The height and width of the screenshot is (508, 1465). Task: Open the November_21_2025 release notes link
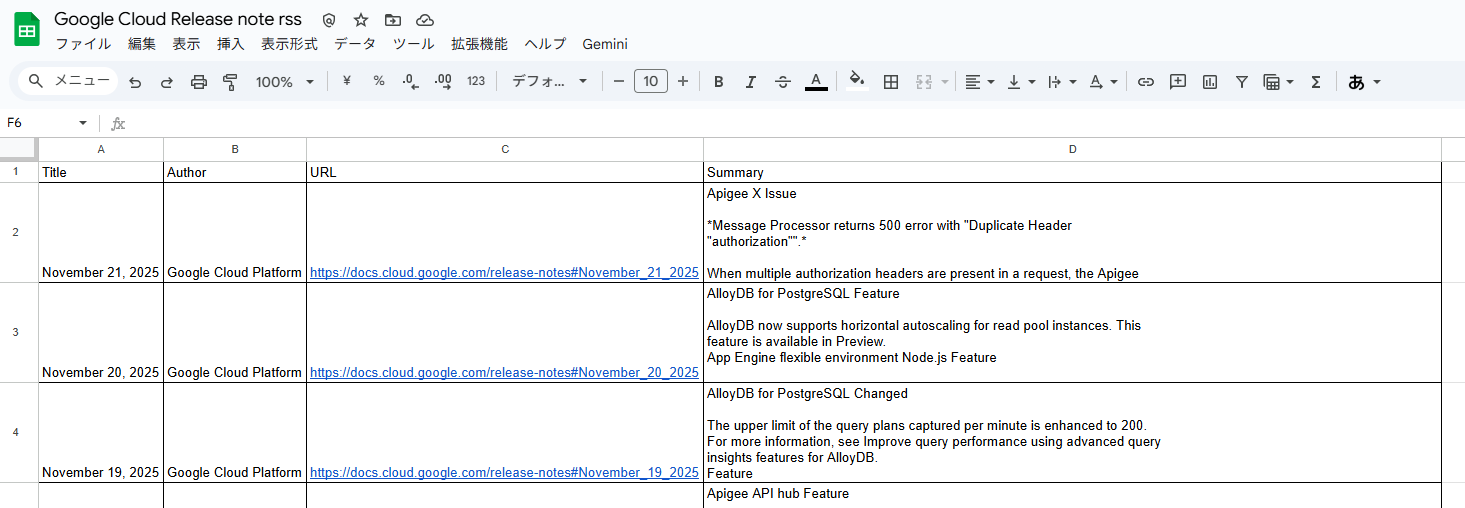(x=504, y=272)
